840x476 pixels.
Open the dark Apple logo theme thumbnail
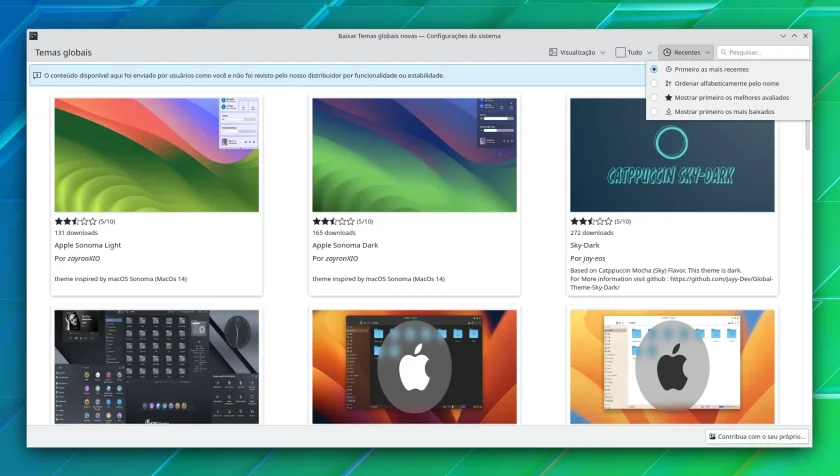[x=415, y=367]
